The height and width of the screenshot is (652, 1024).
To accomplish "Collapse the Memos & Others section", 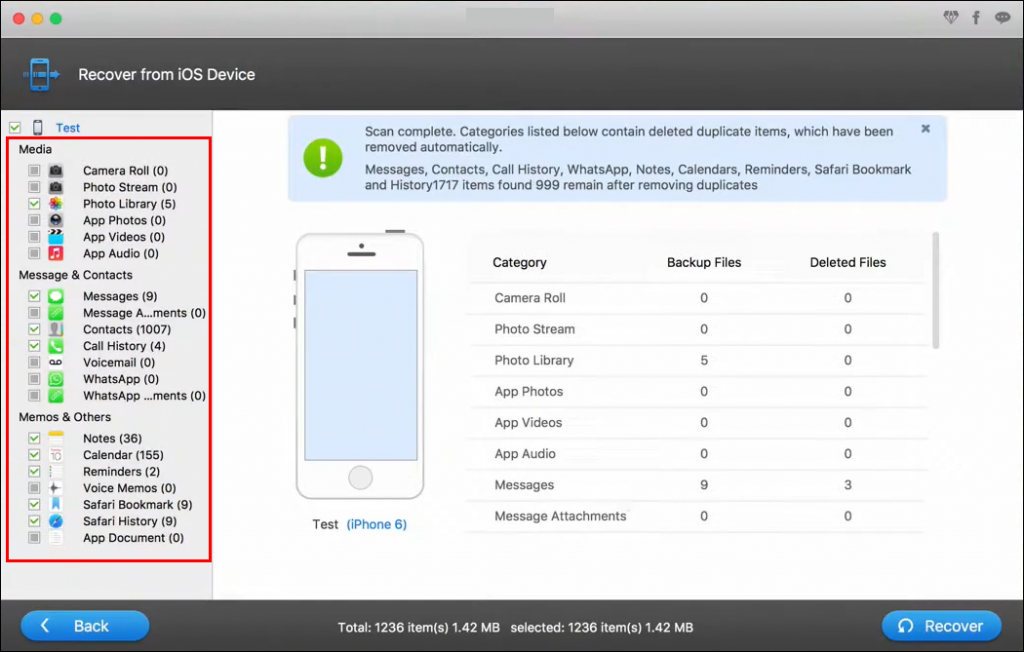I will point(64,416).
